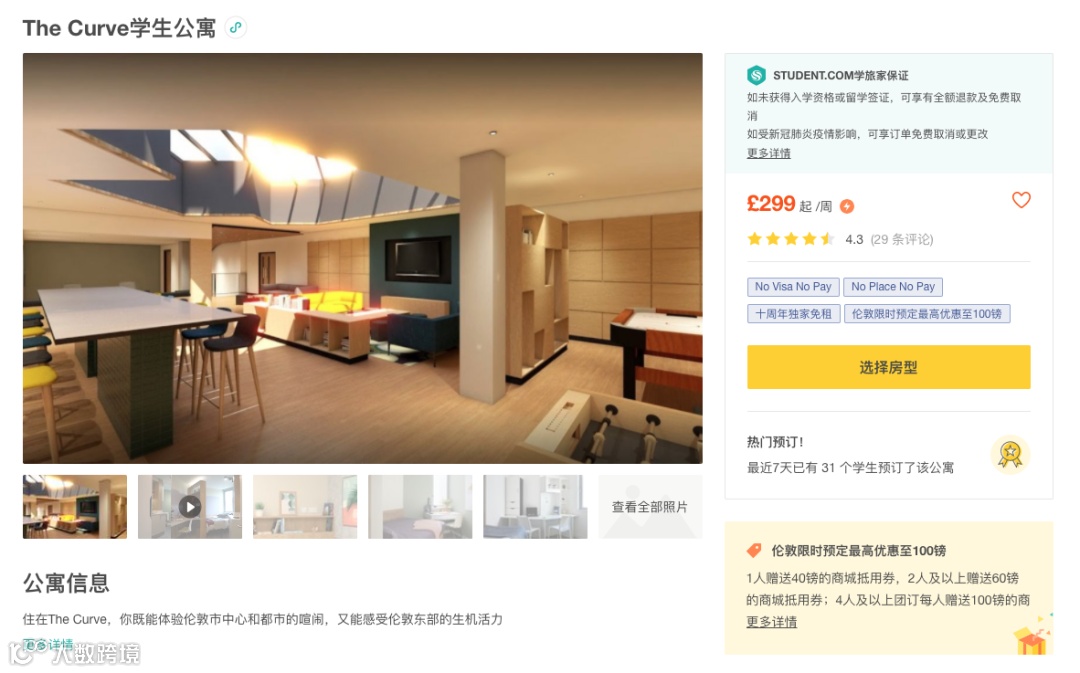The height and width of the screenshot is (673, 1080).
Task: Toggle the heart favorite icon
Action: point(1021,200)
